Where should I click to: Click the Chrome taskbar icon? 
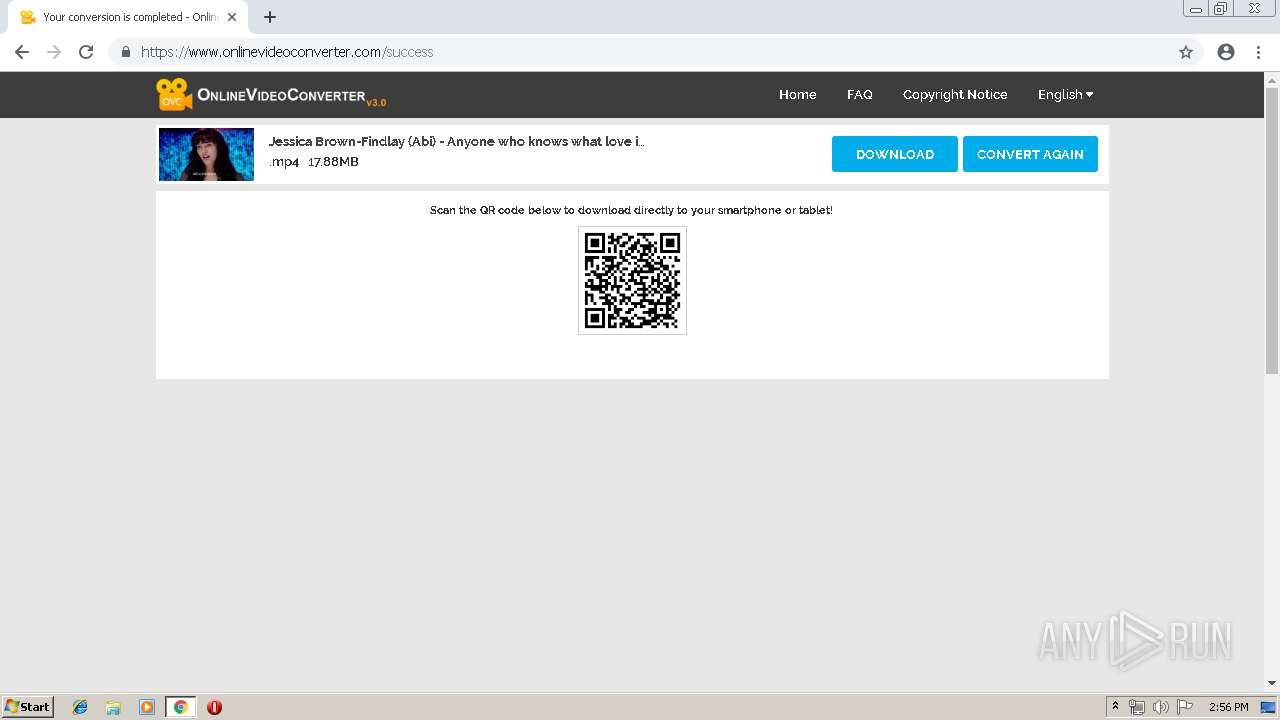coord(180,707)
